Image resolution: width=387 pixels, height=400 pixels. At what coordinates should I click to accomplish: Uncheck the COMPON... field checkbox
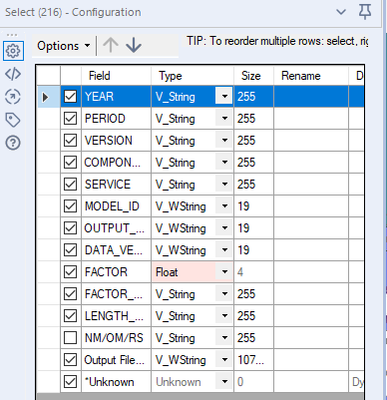click(70, 162)
